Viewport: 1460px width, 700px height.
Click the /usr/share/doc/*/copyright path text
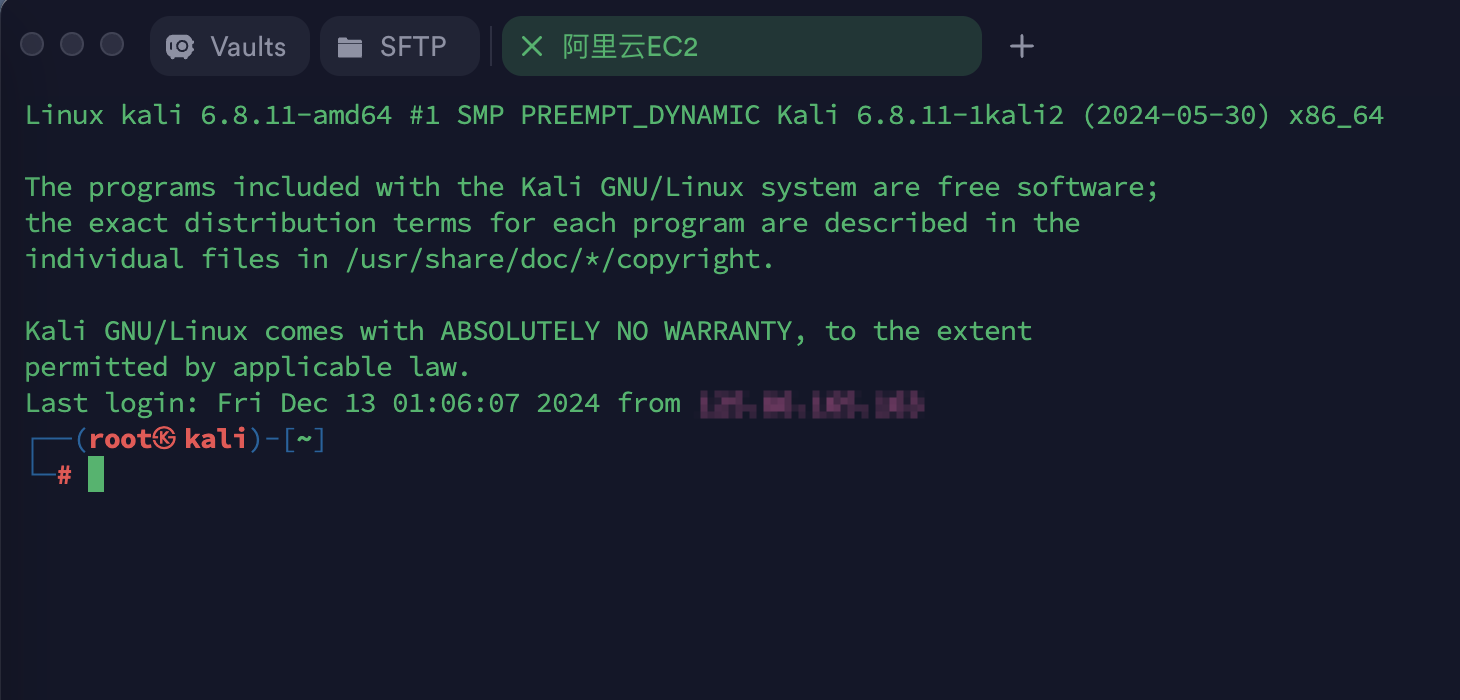click(x=560, y=259)
